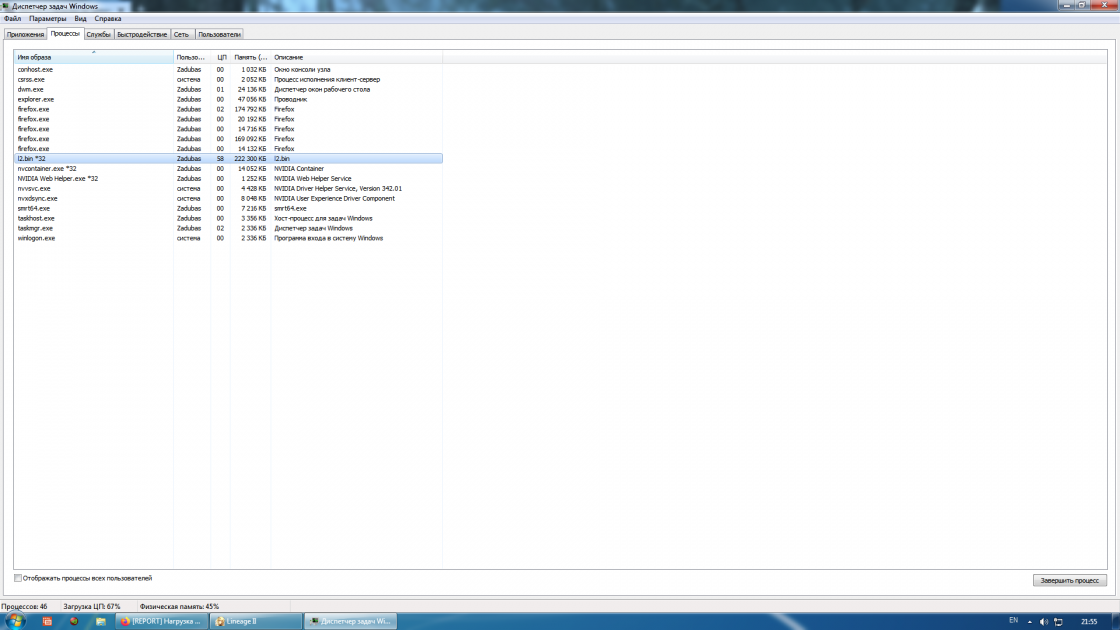Open the Справка menu

pos(108,18)
